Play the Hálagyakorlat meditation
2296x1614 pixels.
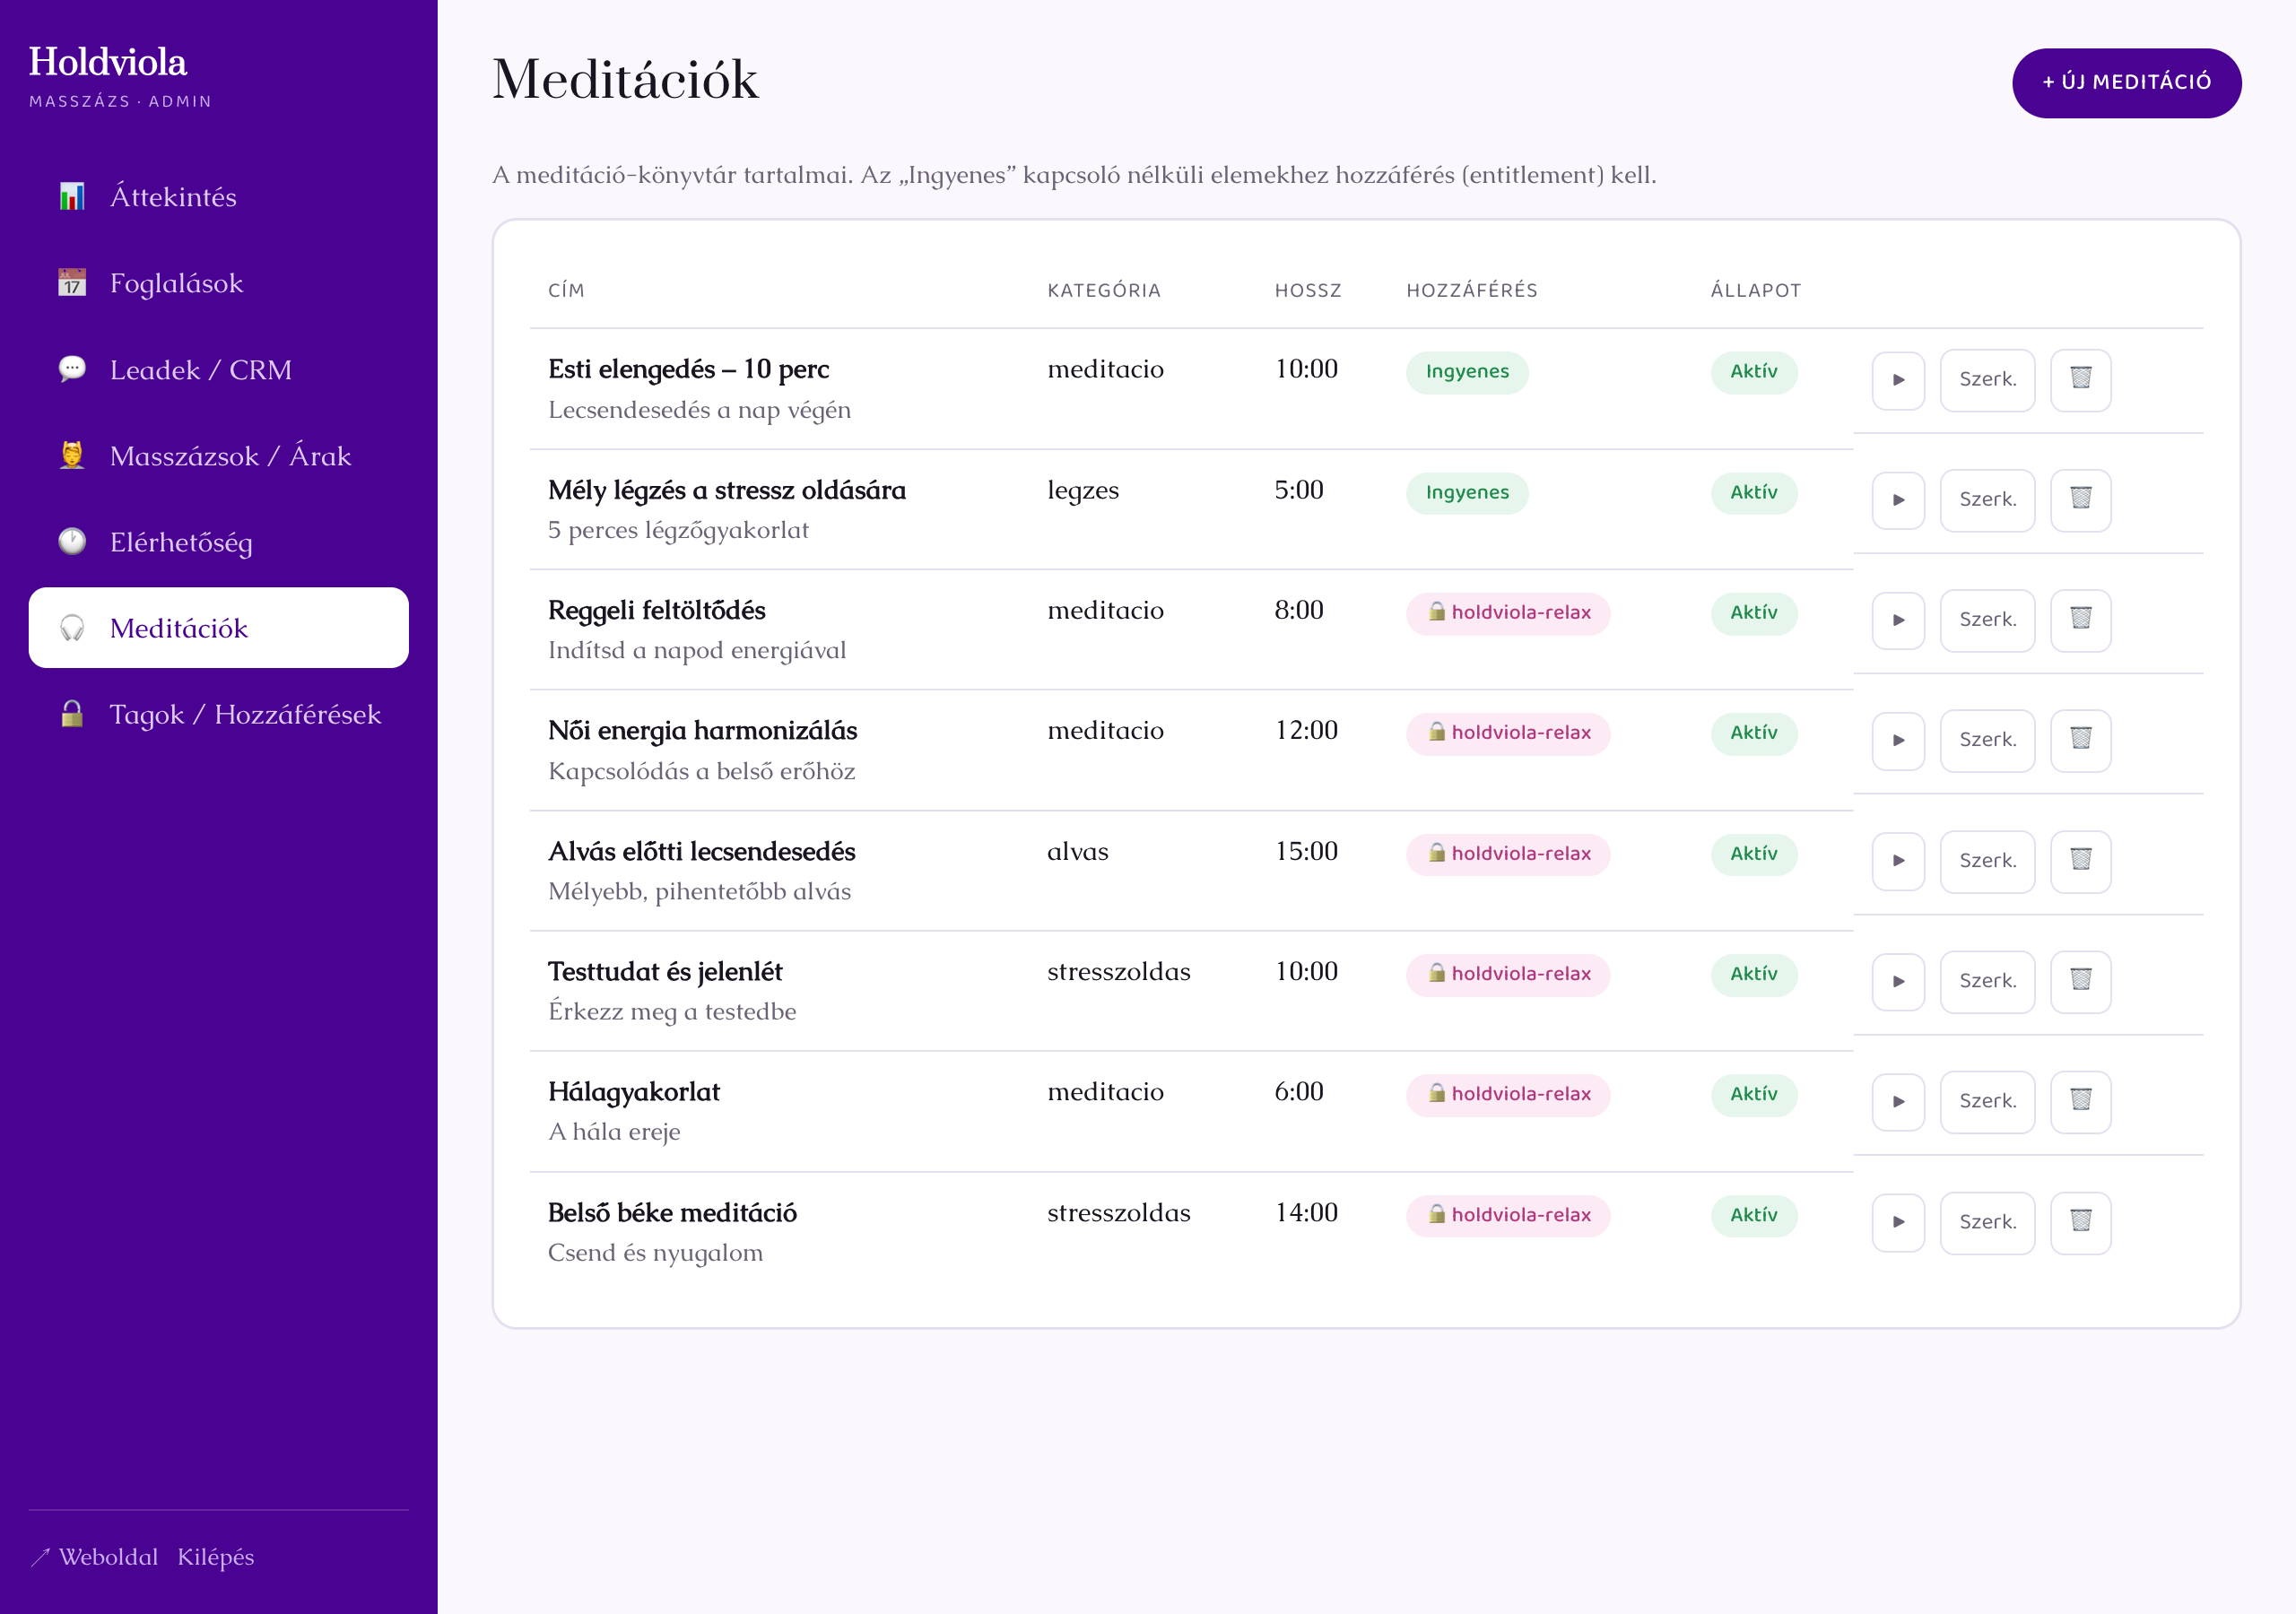pos(1898,1102)
